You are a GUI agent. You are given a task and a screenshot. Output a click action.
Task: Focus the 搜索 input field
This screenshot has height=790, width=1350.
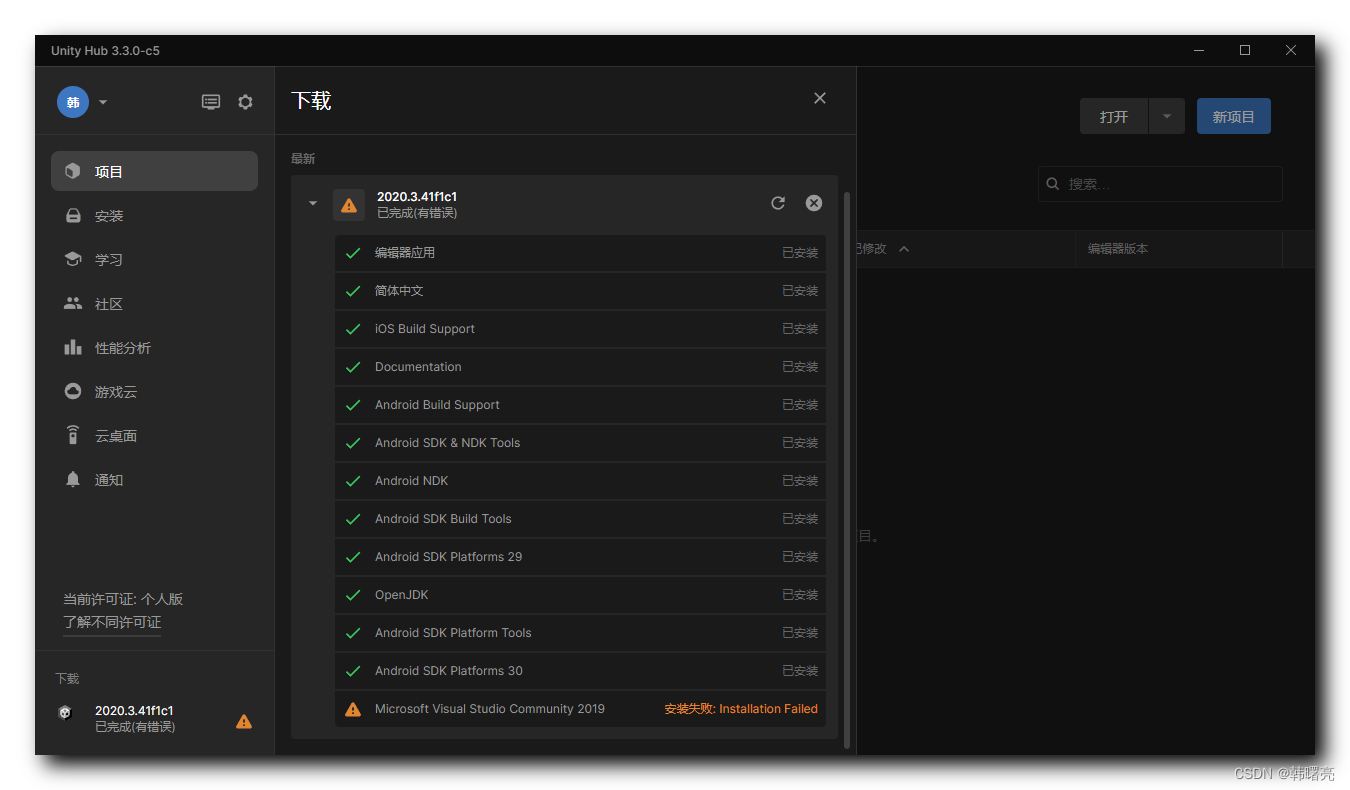pos(1160,184)
